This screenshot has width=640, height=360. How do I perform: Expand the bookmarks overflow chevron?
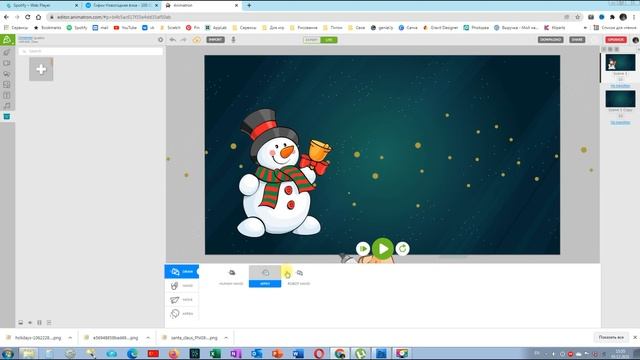[586, 28]
